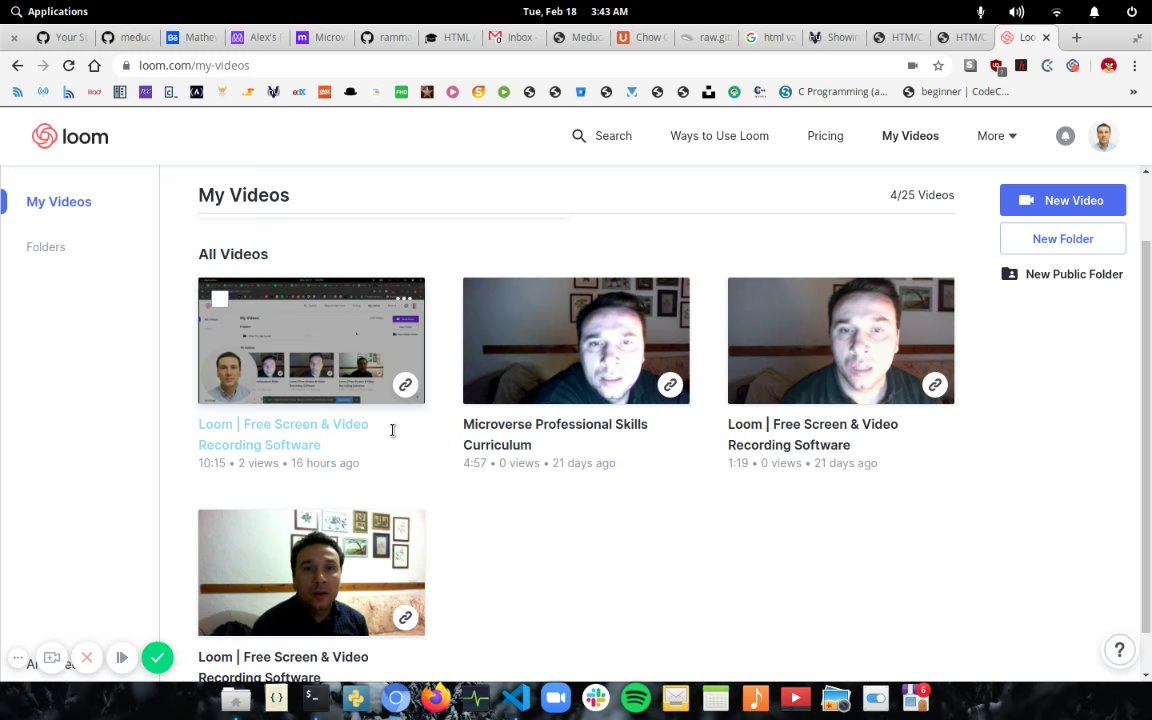
Task: Open a new browser tab
Action: pos(1076,37)
